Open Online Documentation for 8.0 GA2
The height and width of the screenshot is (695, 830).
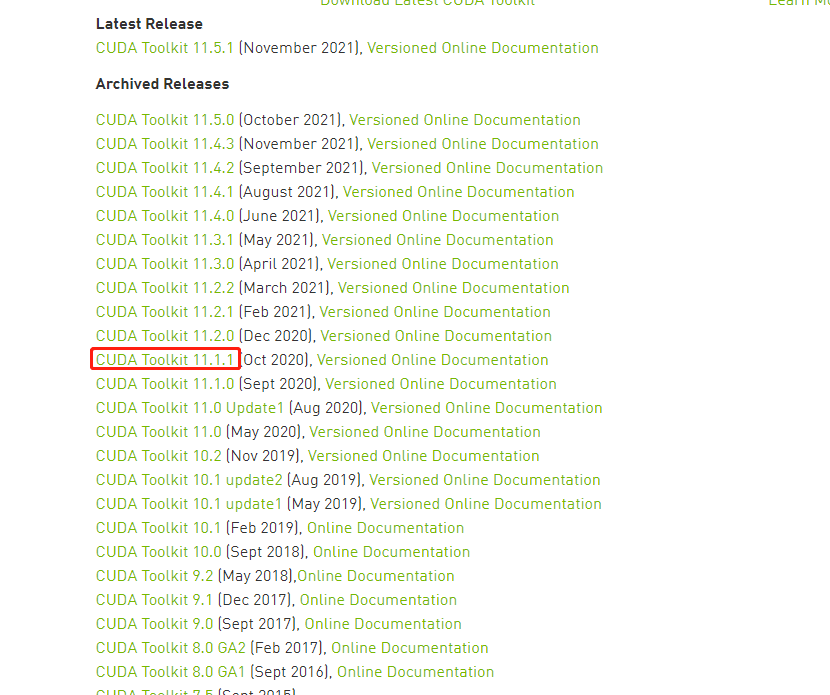click(410, 648)
